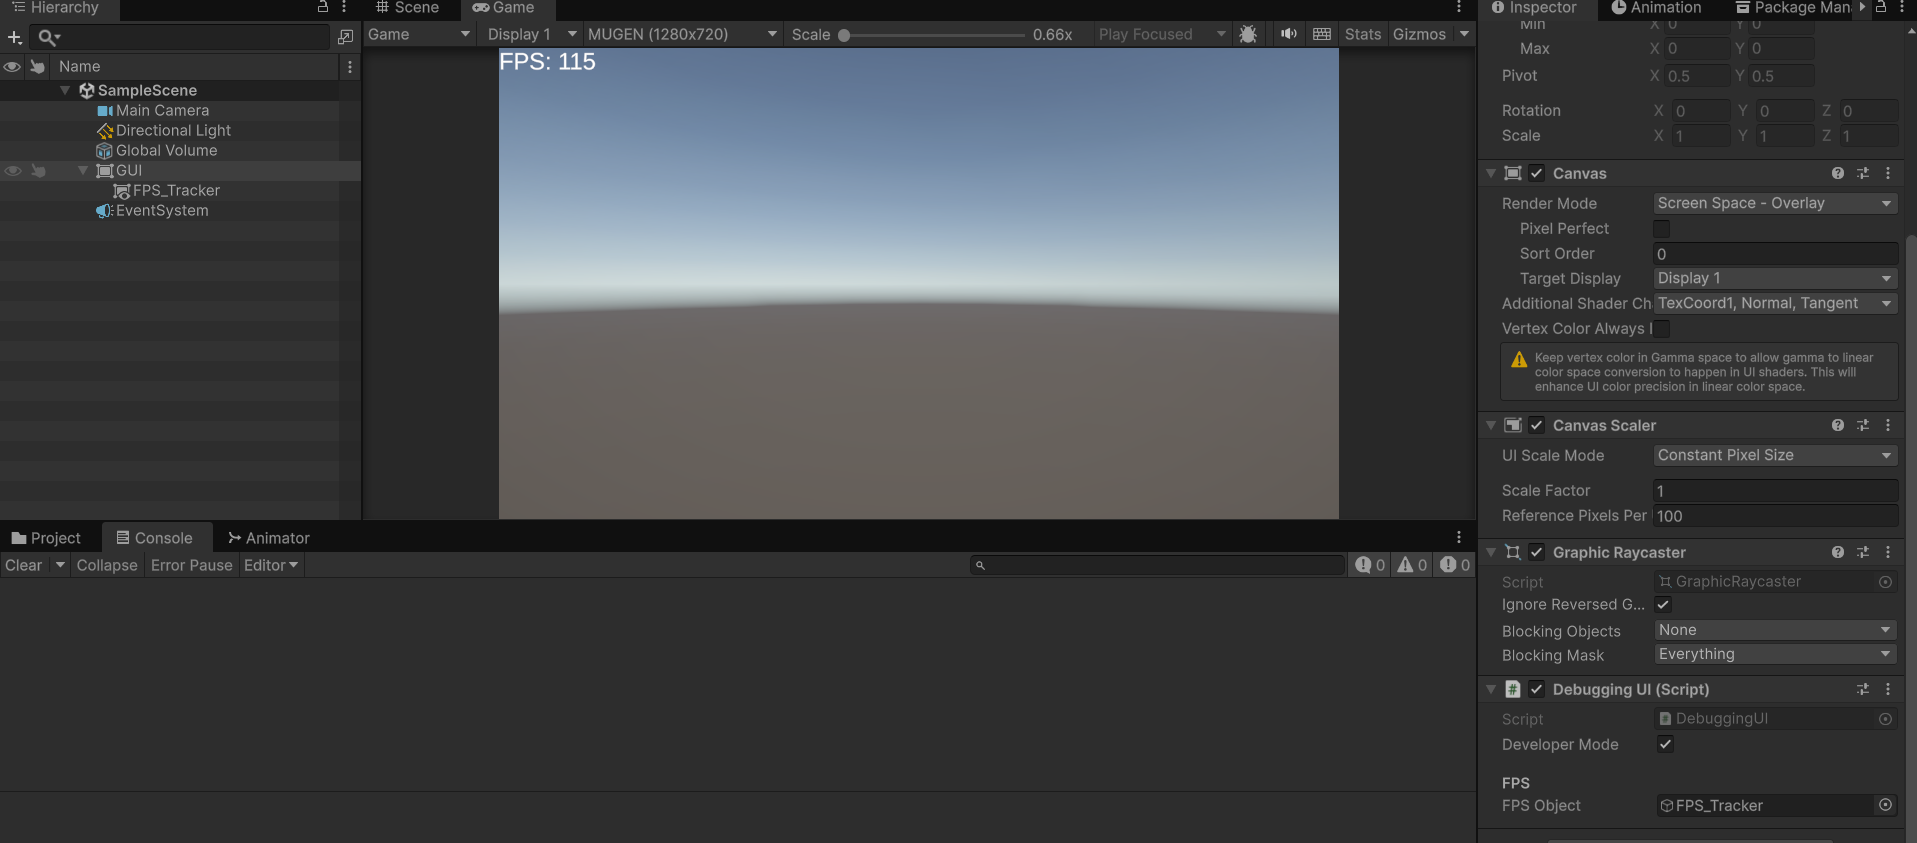This screenshot has height=843, width=1917.
Task: Open MUGEN resolution dropdown
Action: point(682,34)
